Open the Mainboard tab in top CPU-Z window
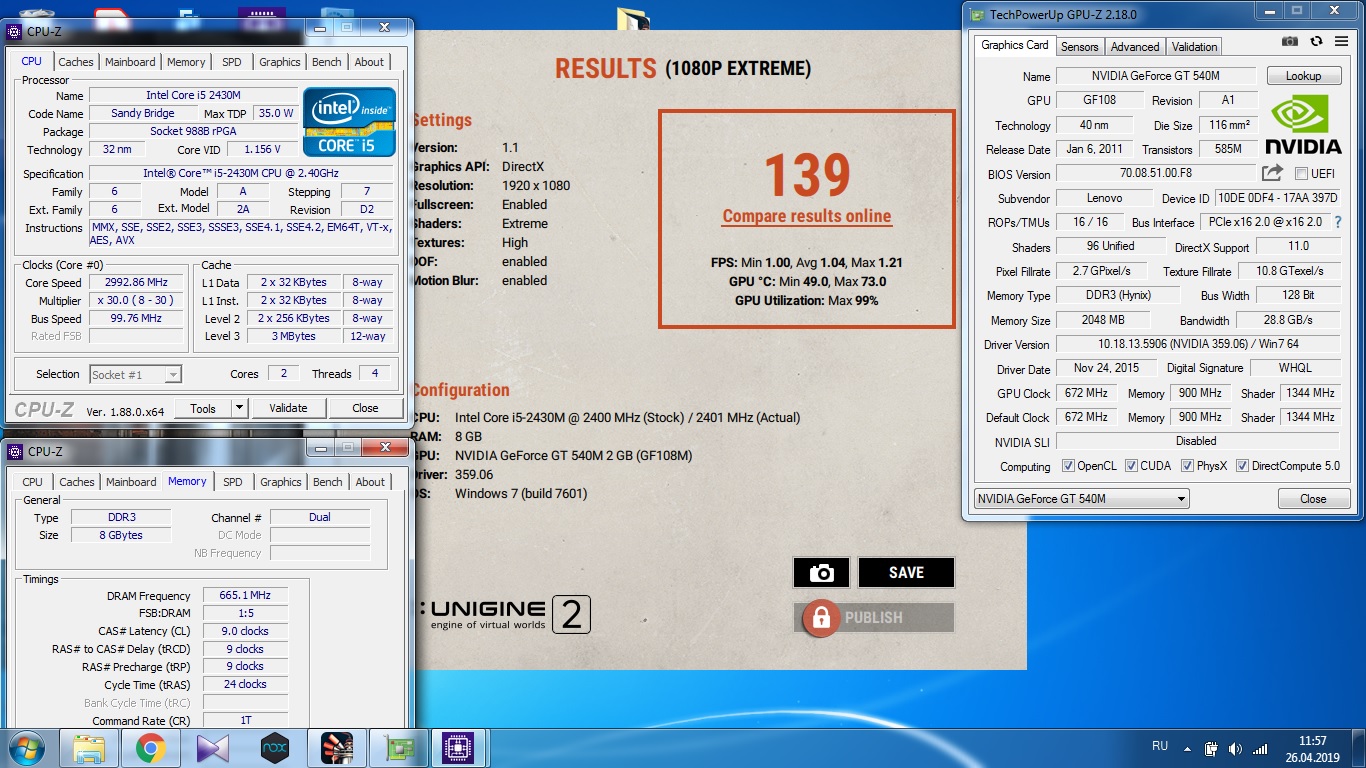The image size is (1366, 768). point(131,62)
